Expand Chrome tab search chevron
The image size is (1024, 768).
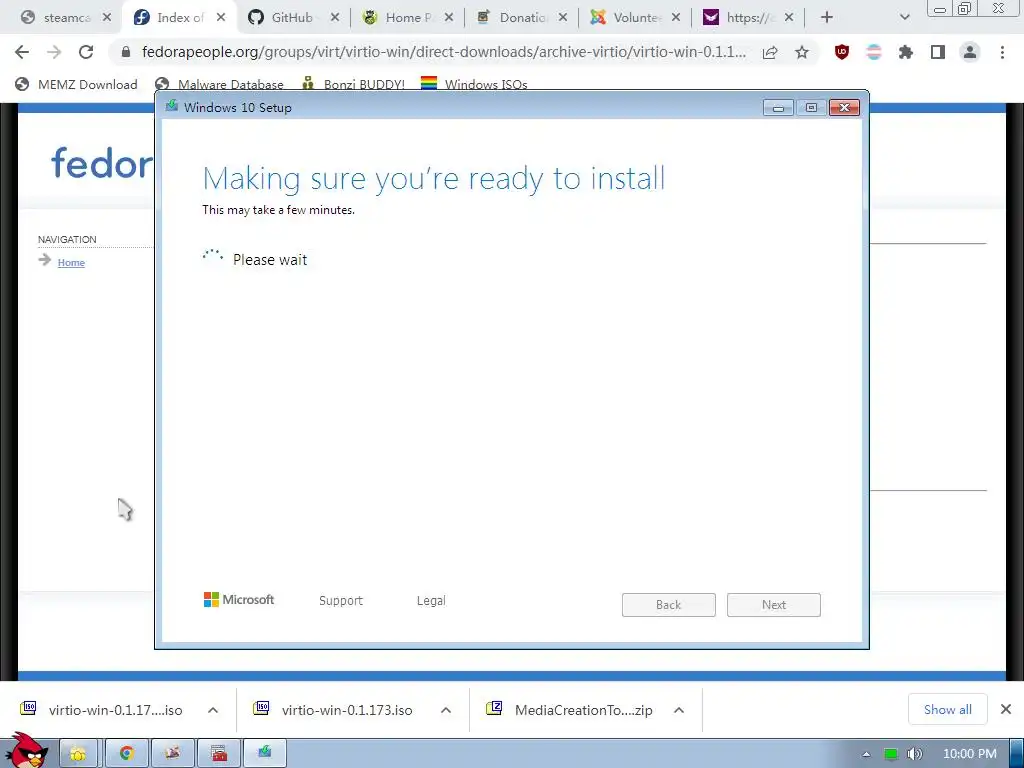tap(904, 18)
